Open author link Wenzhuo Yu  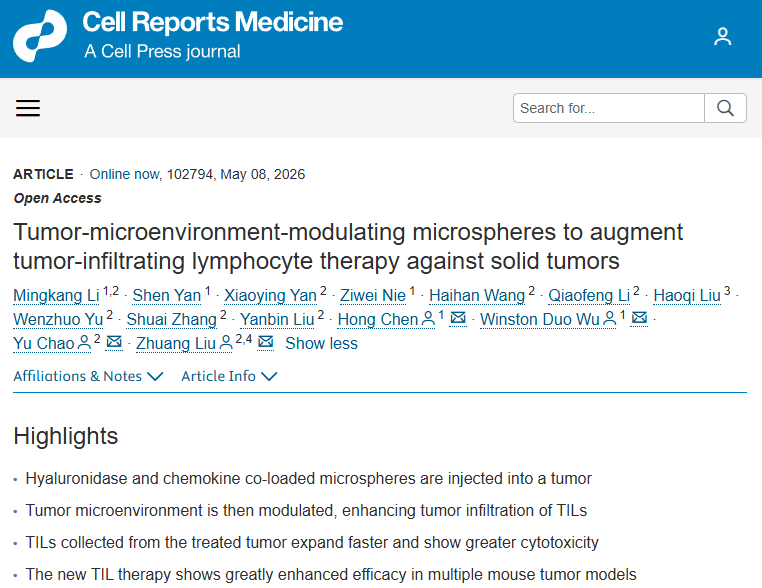point(58,319)
